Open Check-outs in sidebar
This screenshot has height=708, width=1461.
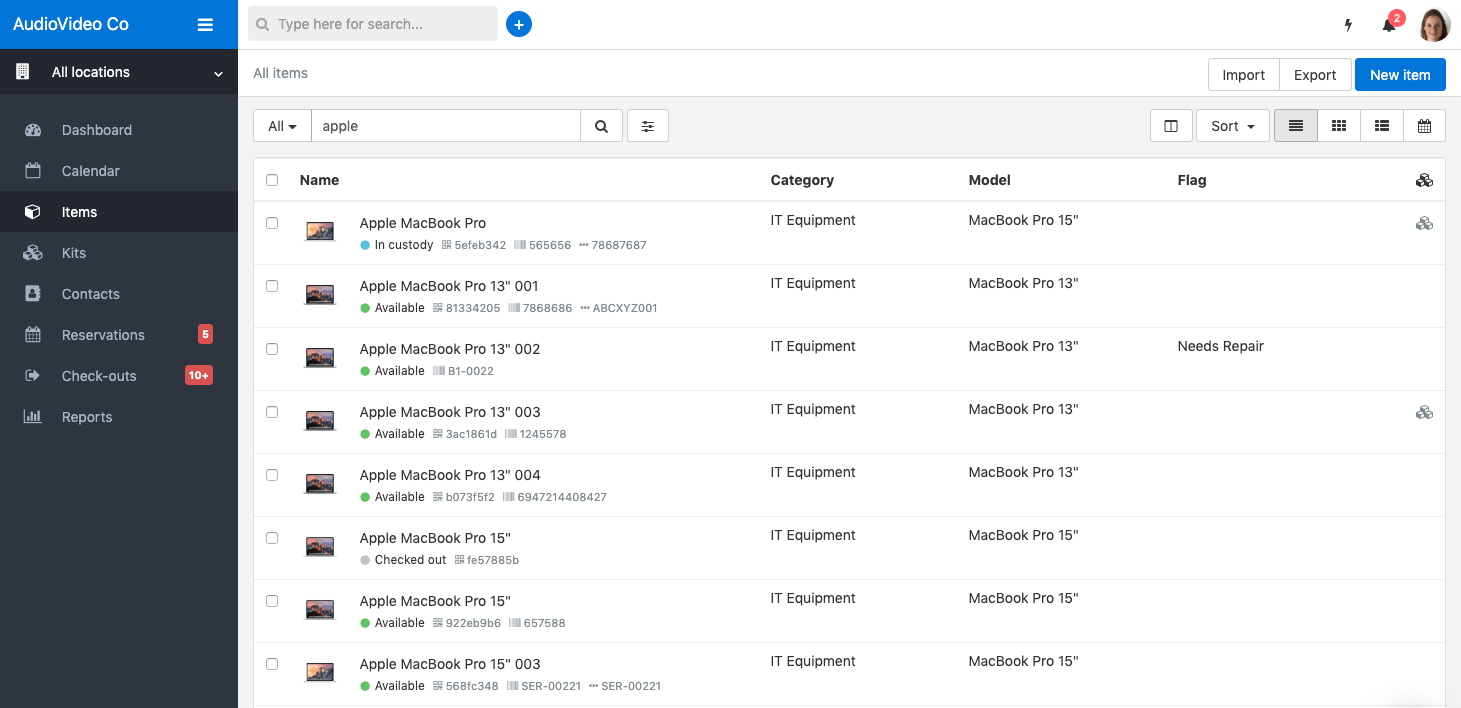pos(119,376)
